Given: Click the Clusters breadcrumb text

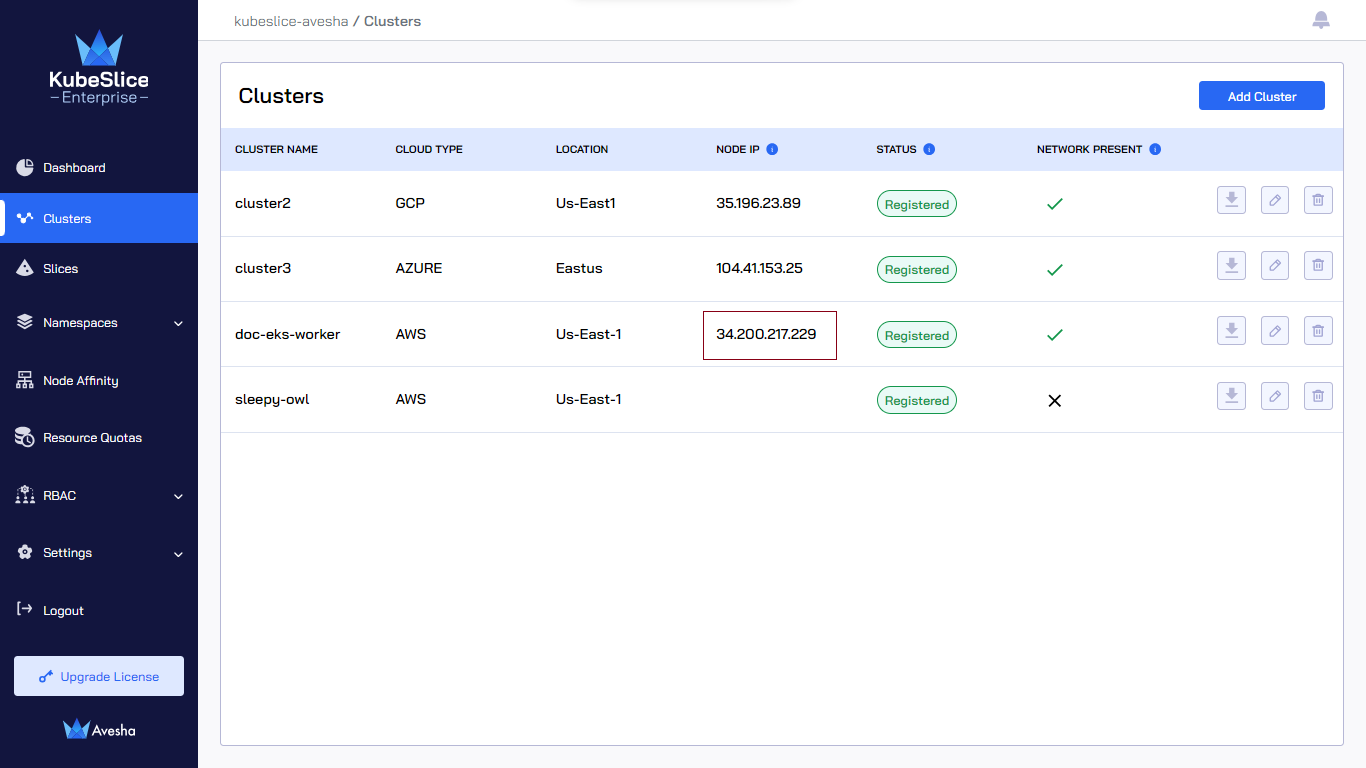Looking at the screenshot, I should (392, 21).
